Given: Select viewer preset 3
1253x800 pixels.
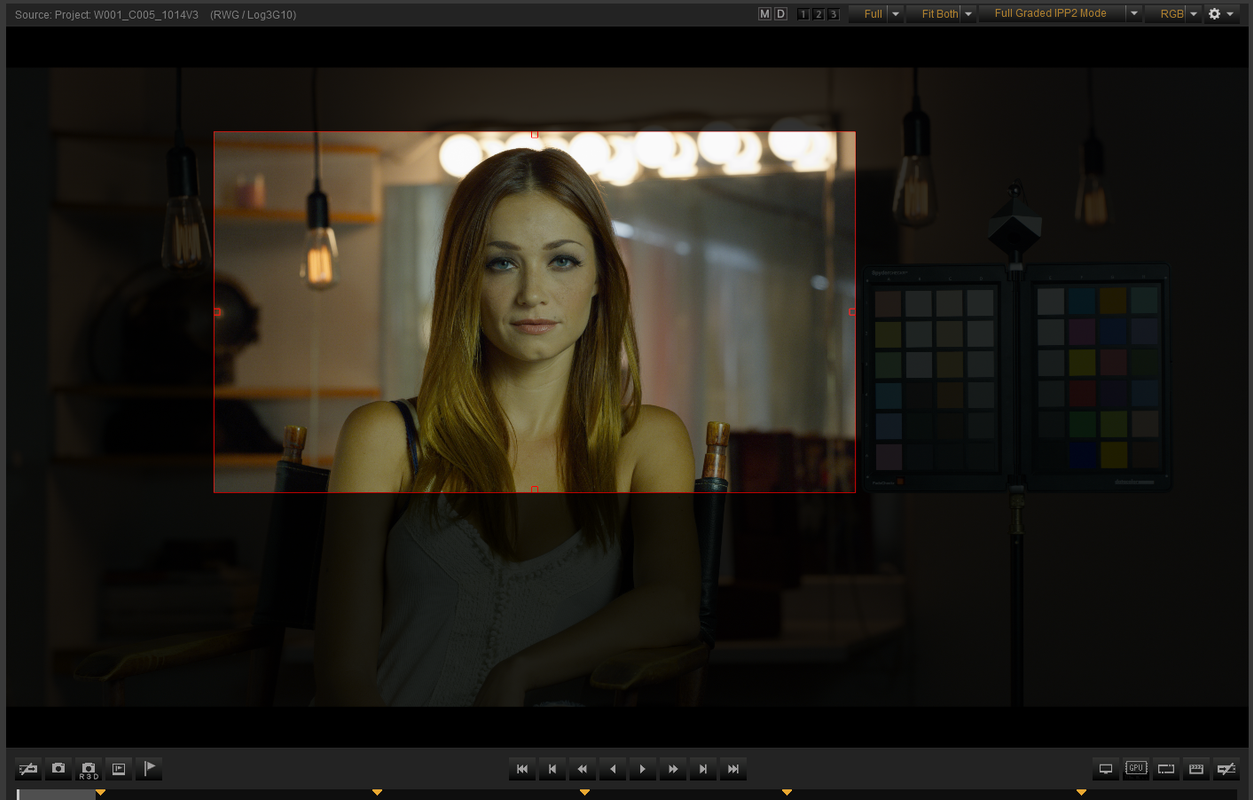Looking at the screenshot, I should pos(833,14).
